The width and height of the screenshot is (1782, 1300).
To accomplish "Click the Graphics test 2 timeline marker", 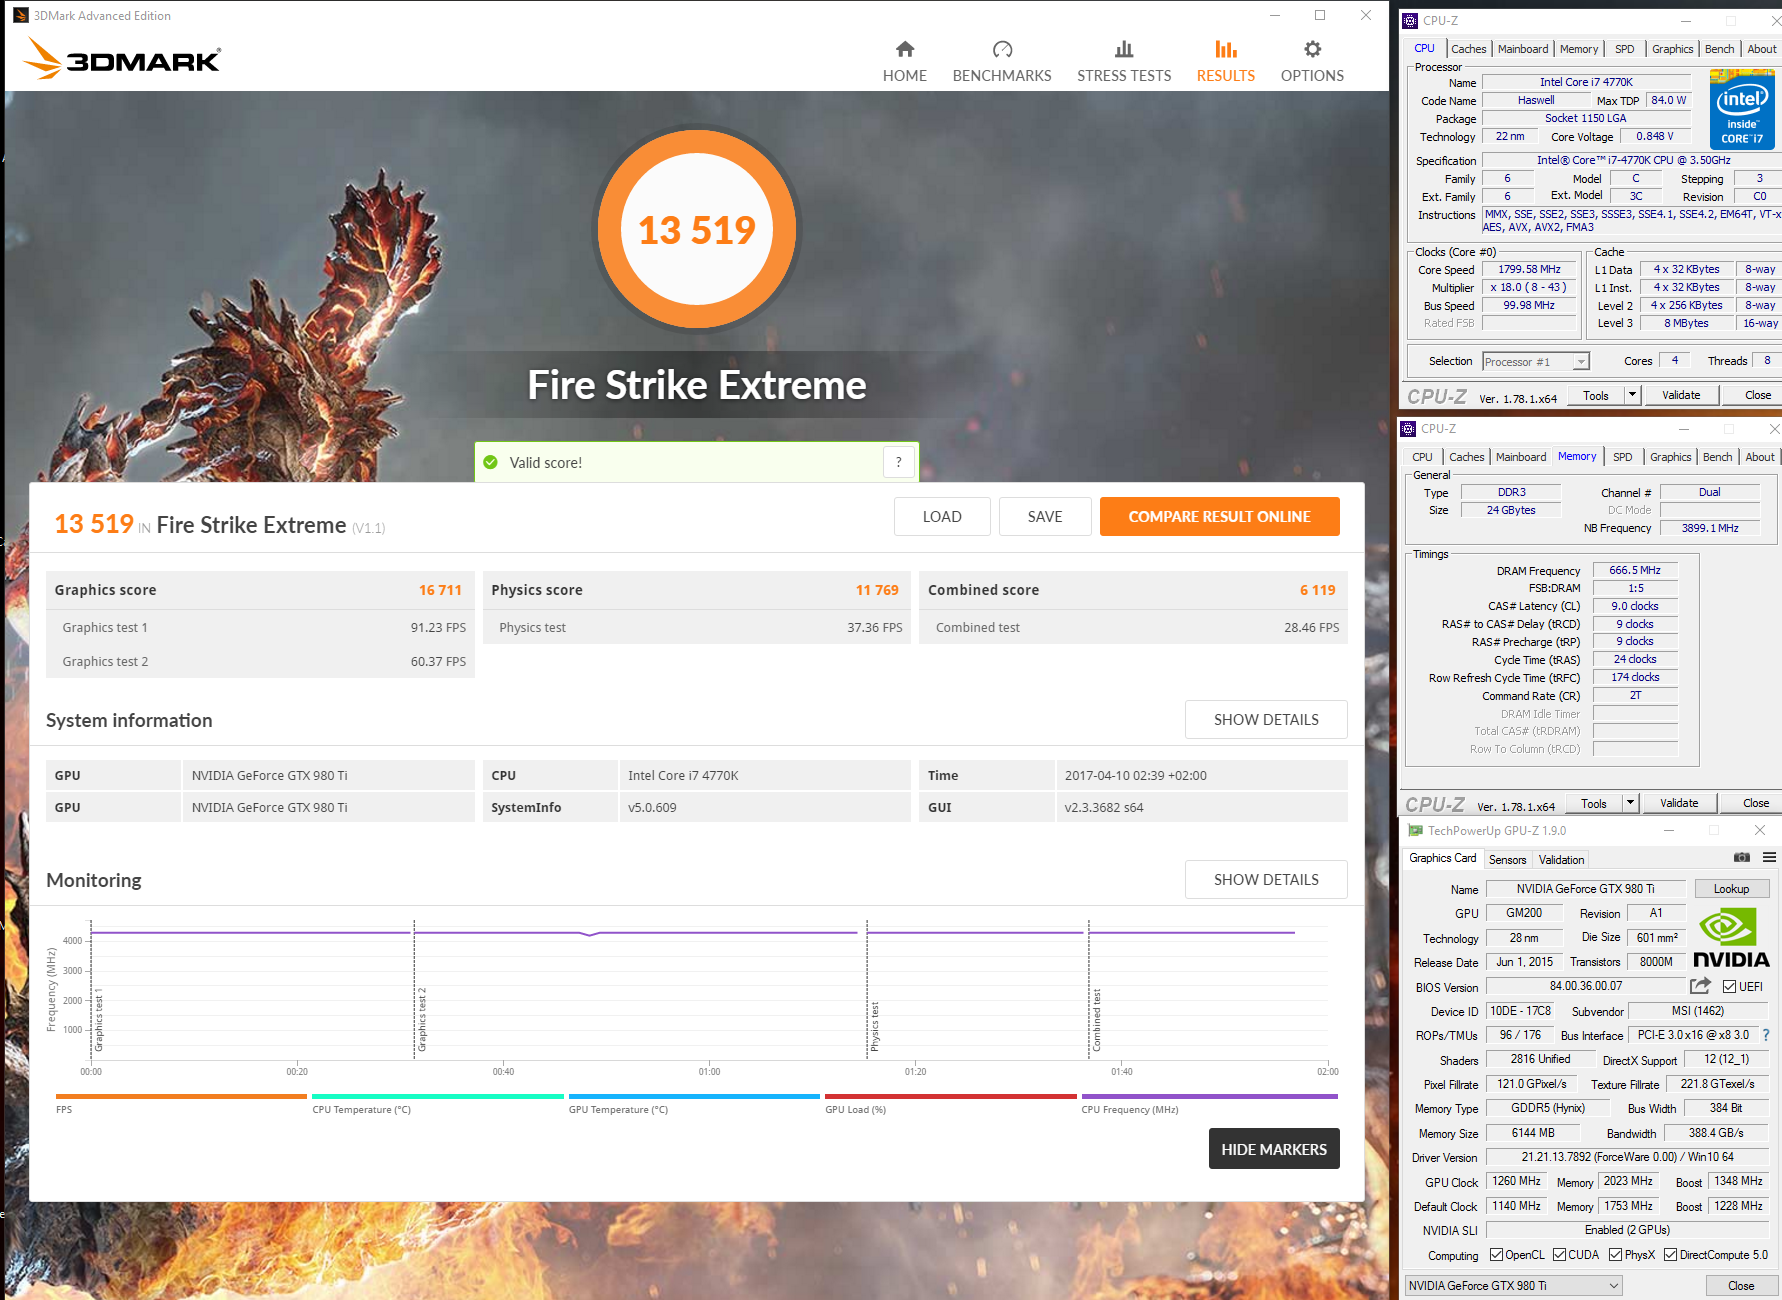I will [422, 1019].
